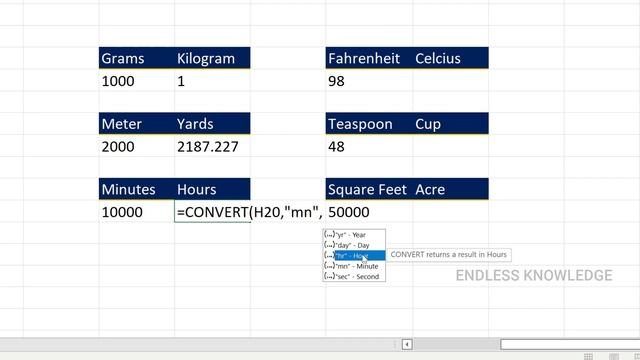Select the Fahrenheit header cell
This screenshot has height=360, width=640.
click(x=369, y=58)
